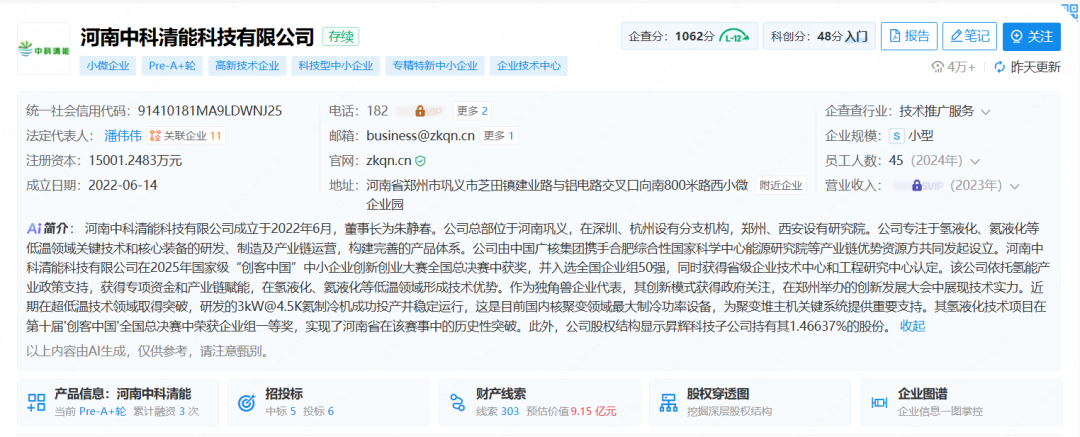The height and width of the screenshot is (437, 1080).
Task: Click the refresh icon beside 昨天更新
Action: (x=999, y=67)
